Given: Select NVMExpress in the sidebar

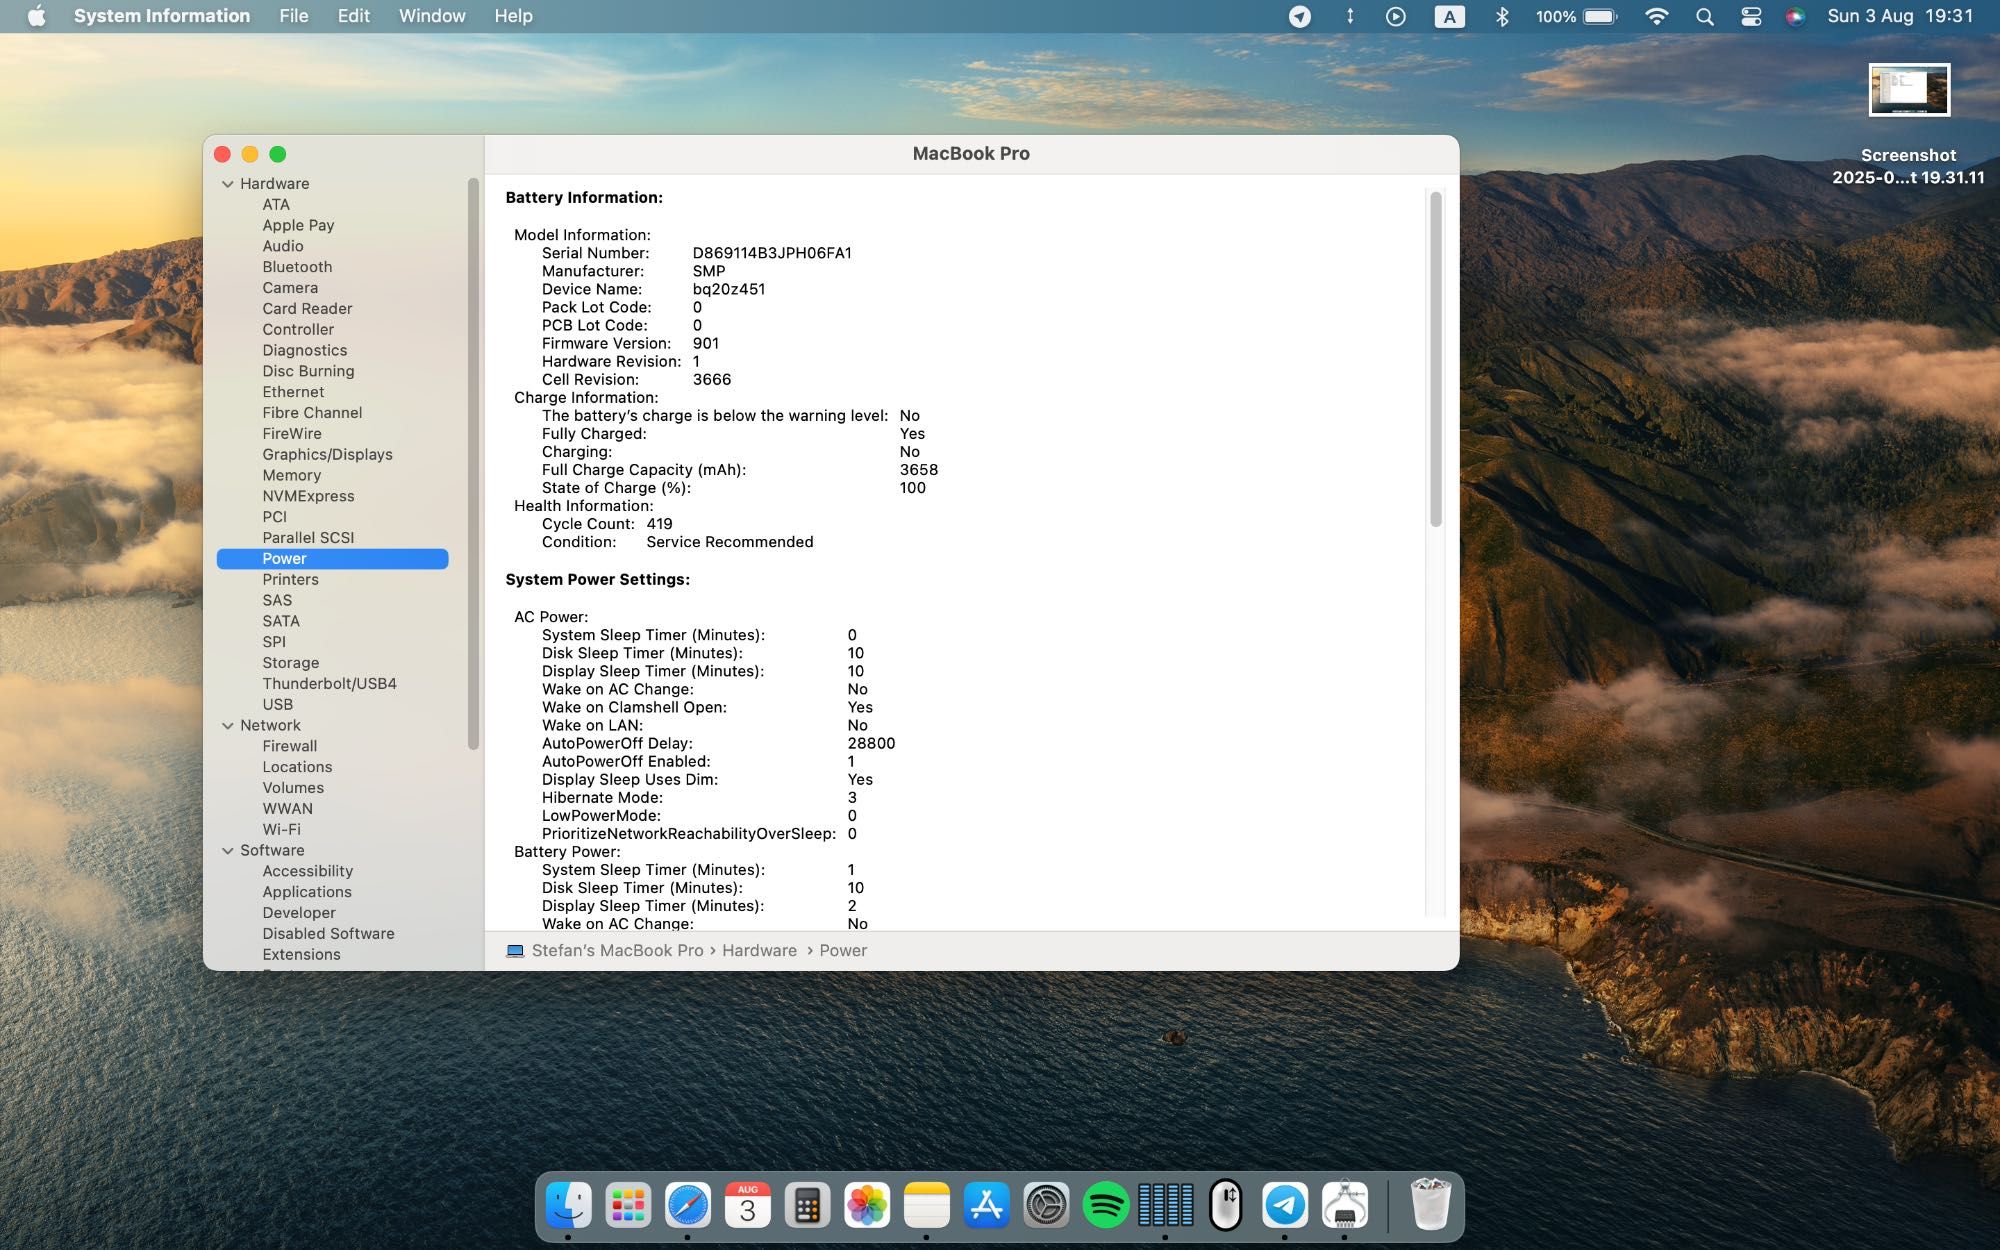Looking at the screenshot, I should [308, 497].
